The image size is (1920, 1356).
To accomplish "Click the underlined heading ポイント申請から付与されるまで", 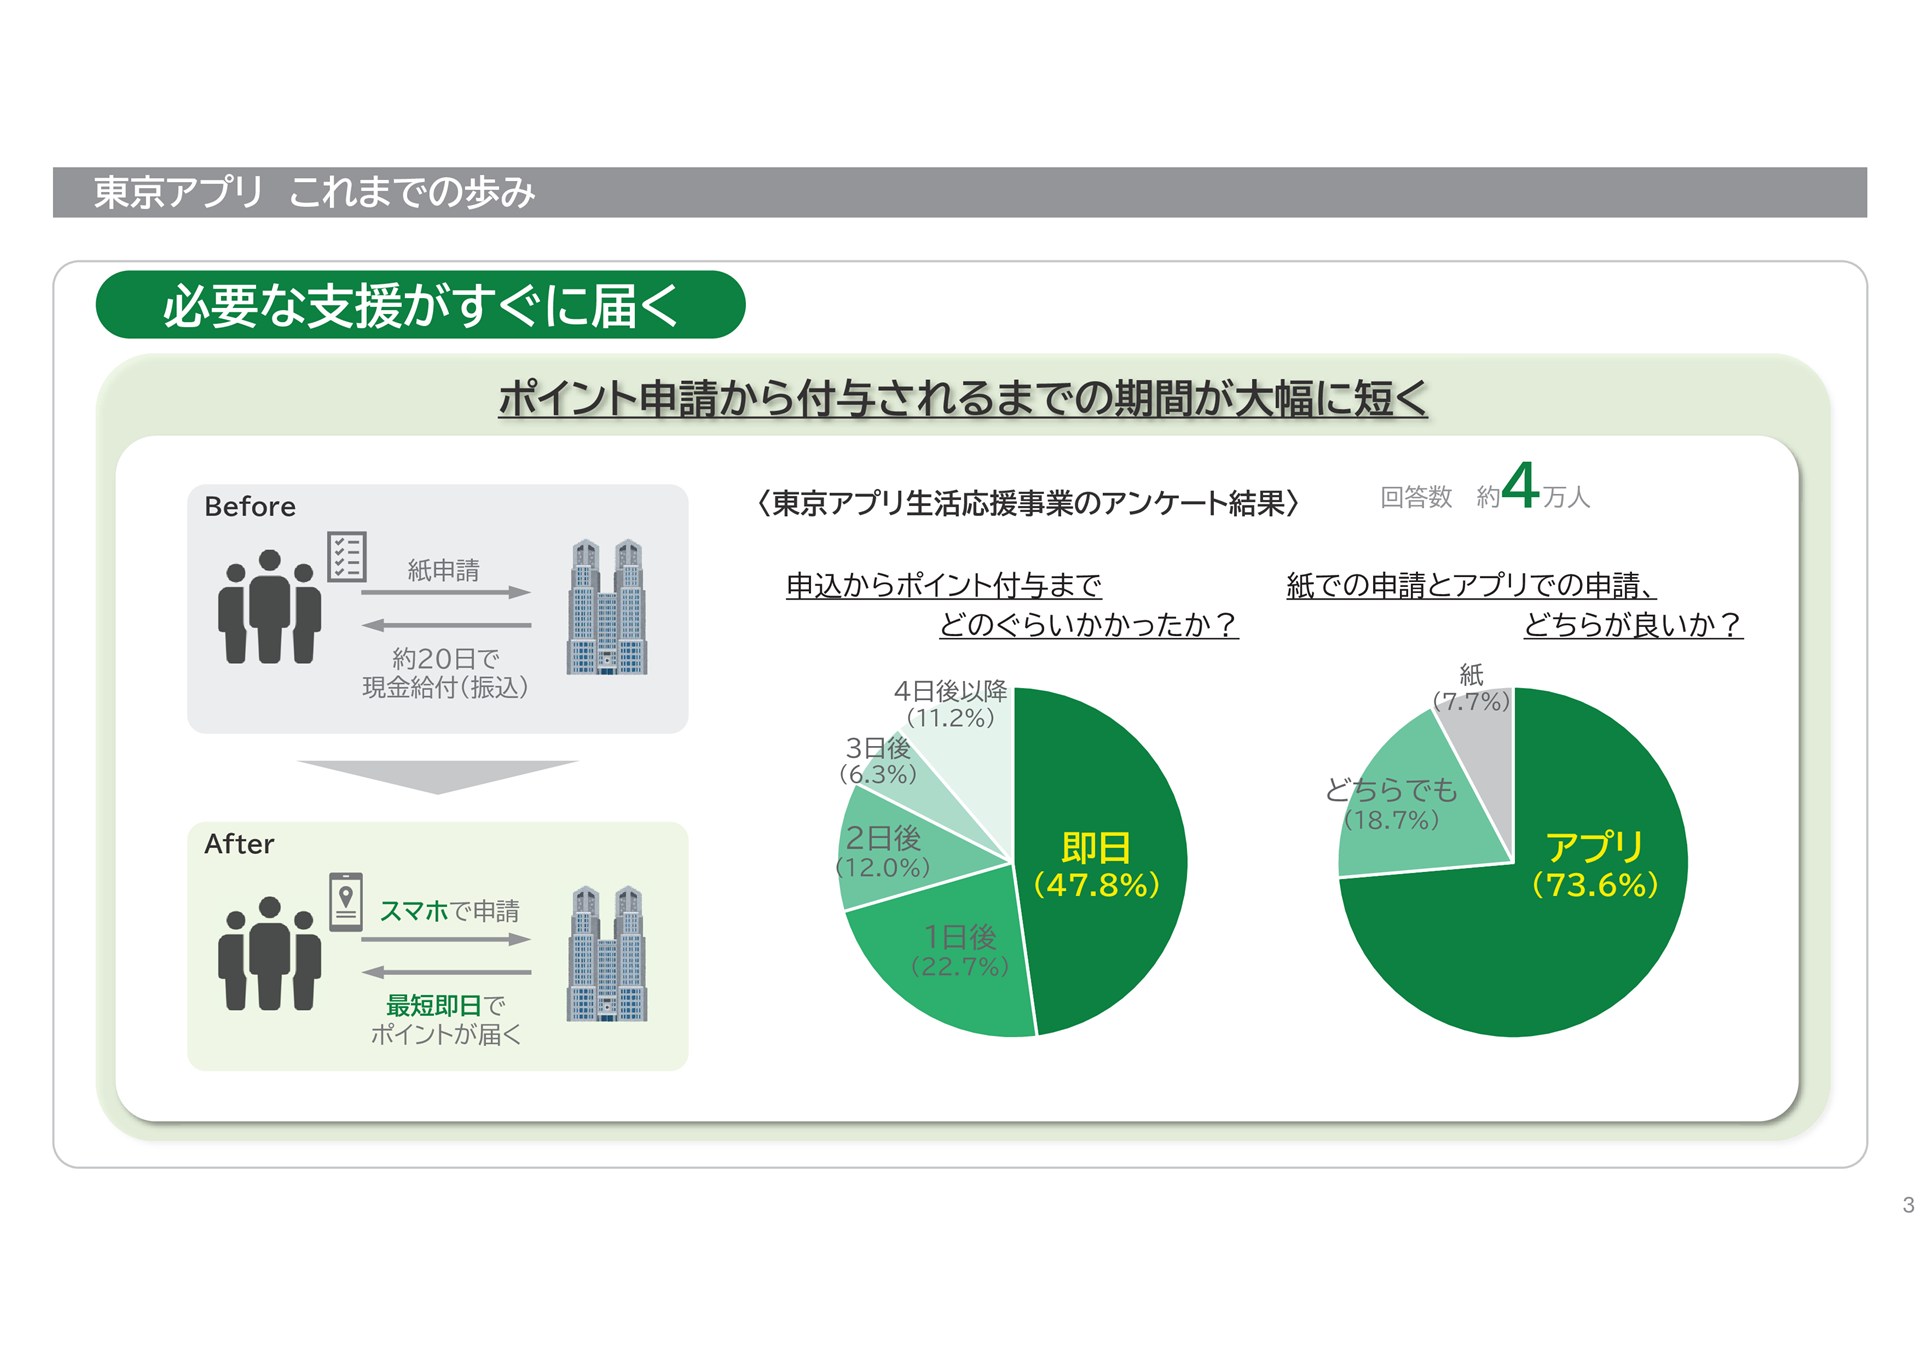I will pos(963,398).
